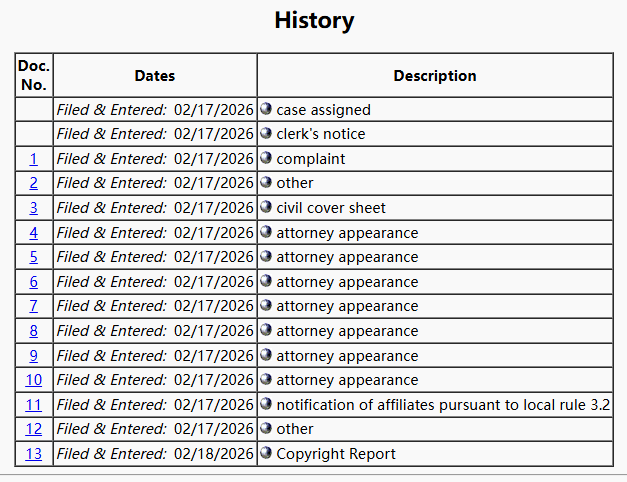Open document 13 Copyright Report link
Image resolution: width=627 pixels, height=482 pixels.
pyautogui.click(x=34, y=454)
